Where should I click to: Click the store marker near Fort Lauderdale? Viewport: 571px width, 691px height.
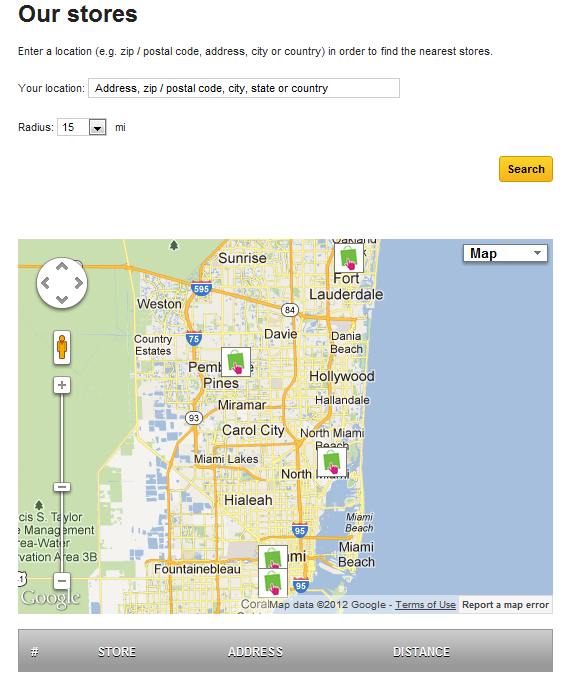349,258
